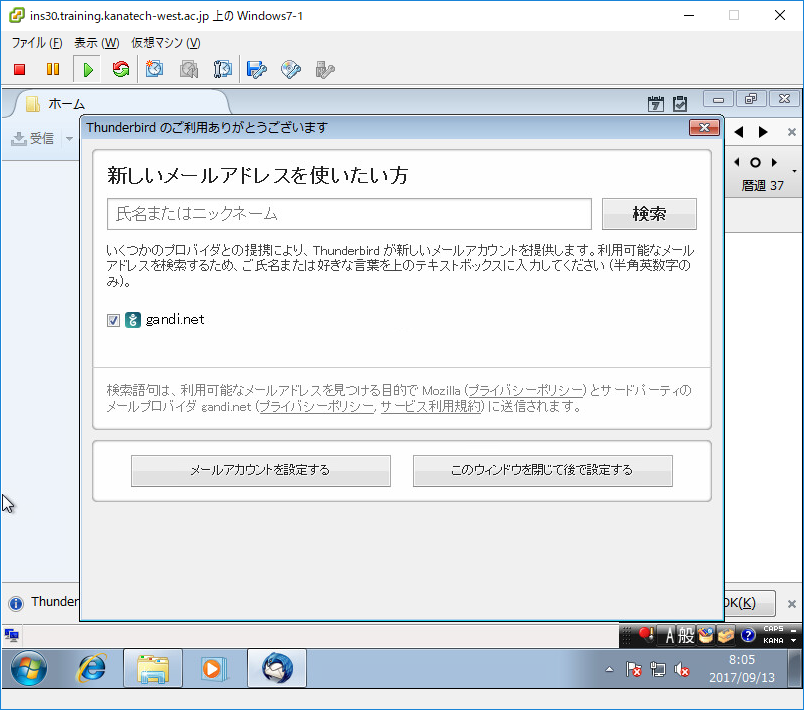807x712 pixels.
Task: Expand the dropdown arrow next to 受信
Action: pos(69,138)
